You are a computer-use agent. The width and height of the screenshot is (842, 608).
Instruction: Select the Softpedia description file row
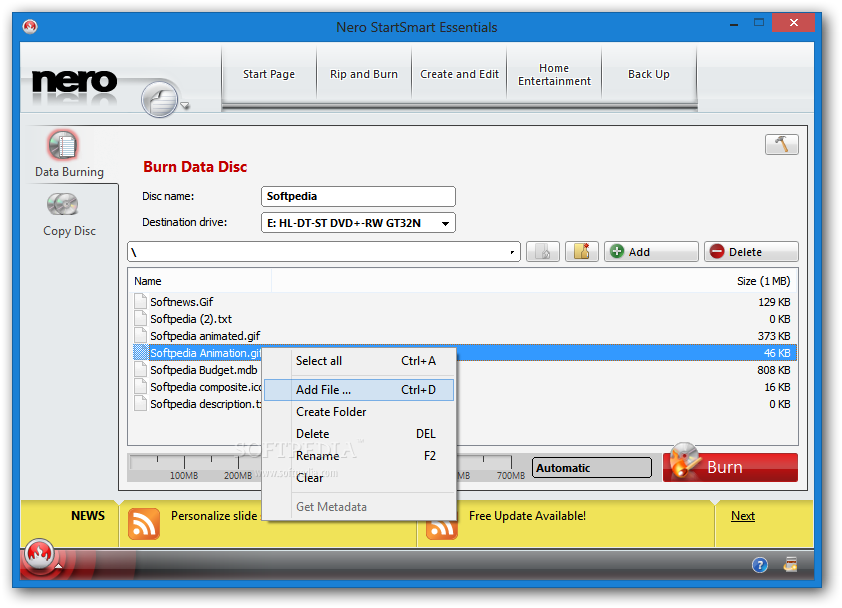click(462, 404)
